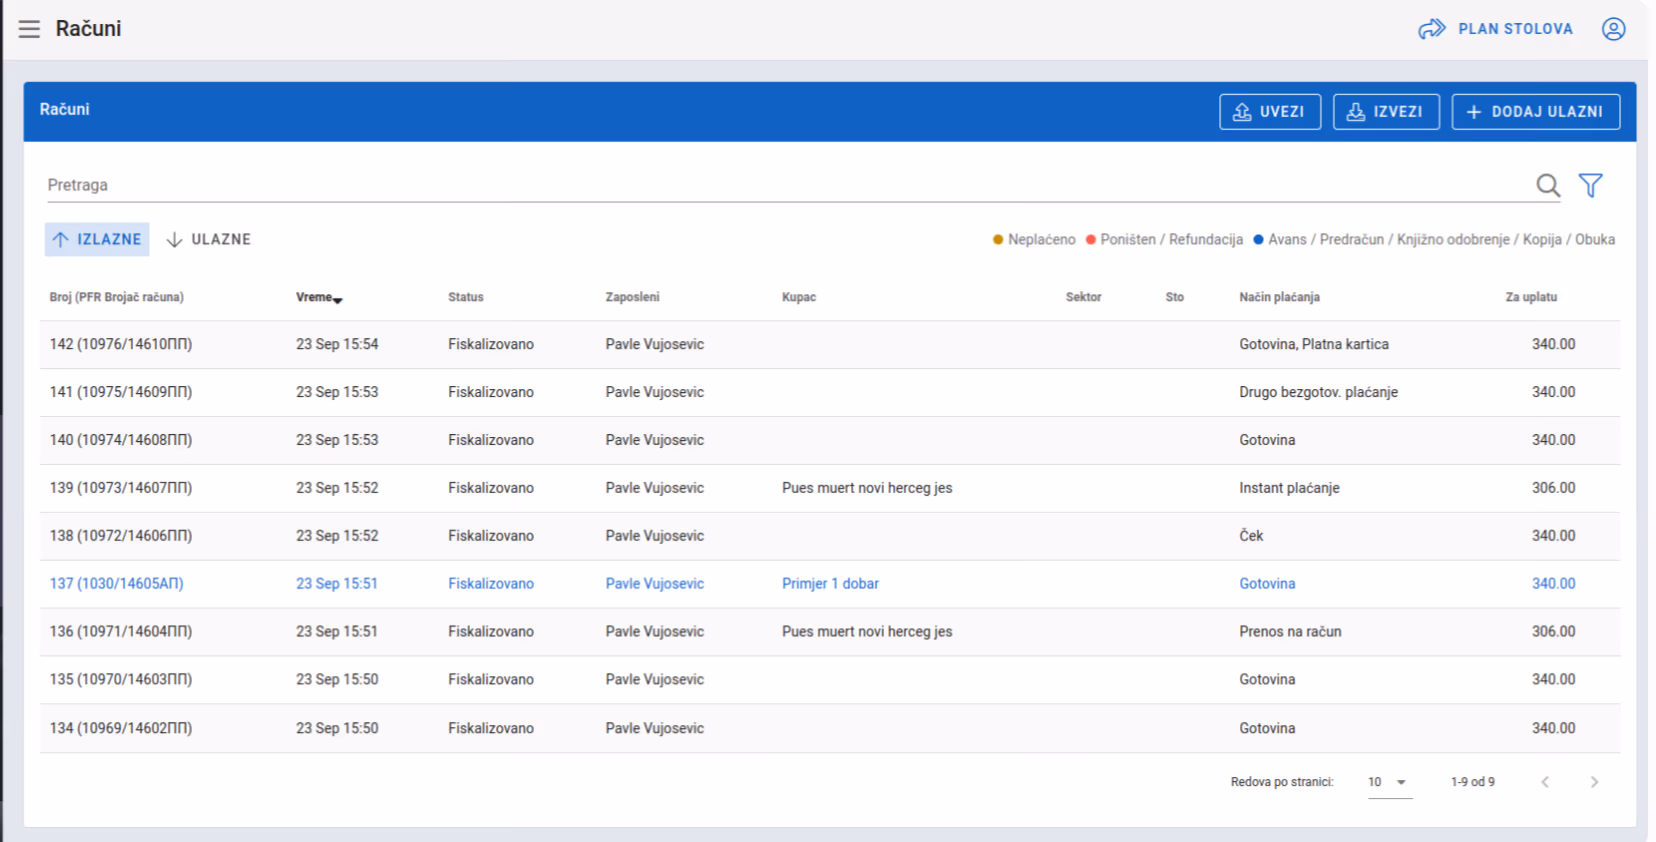Open blue invoice 137 (1030/14605АП)
The image size is (1656, 842).
[x=830, y=585]
